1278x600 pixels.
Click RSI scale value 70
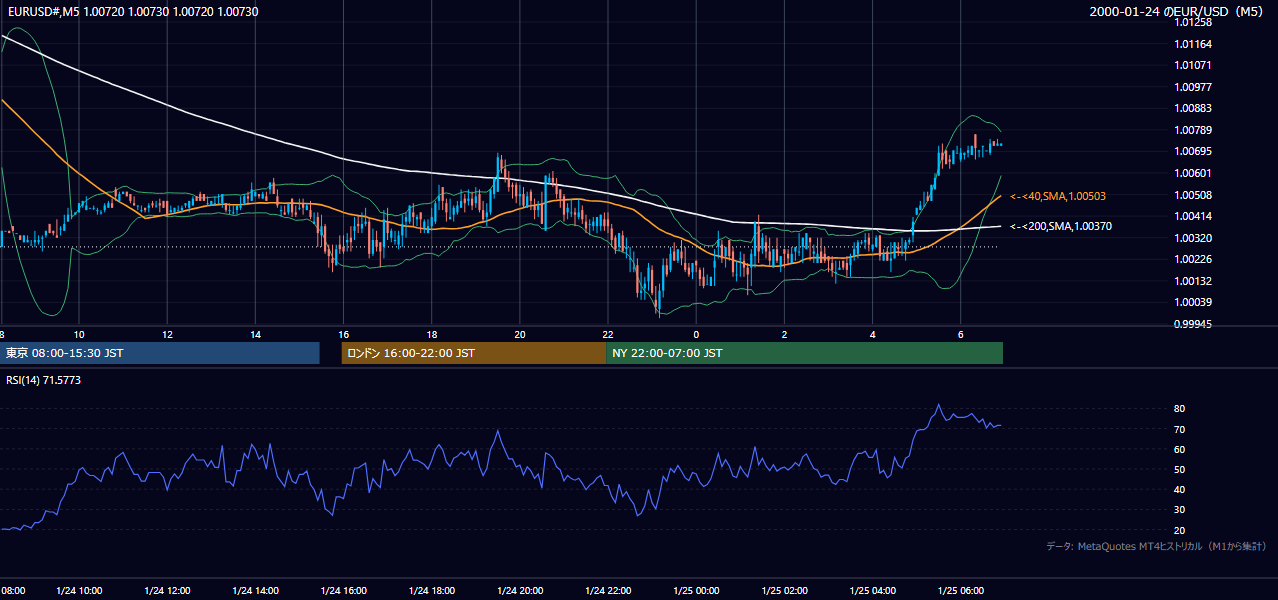pos(1180,429)
